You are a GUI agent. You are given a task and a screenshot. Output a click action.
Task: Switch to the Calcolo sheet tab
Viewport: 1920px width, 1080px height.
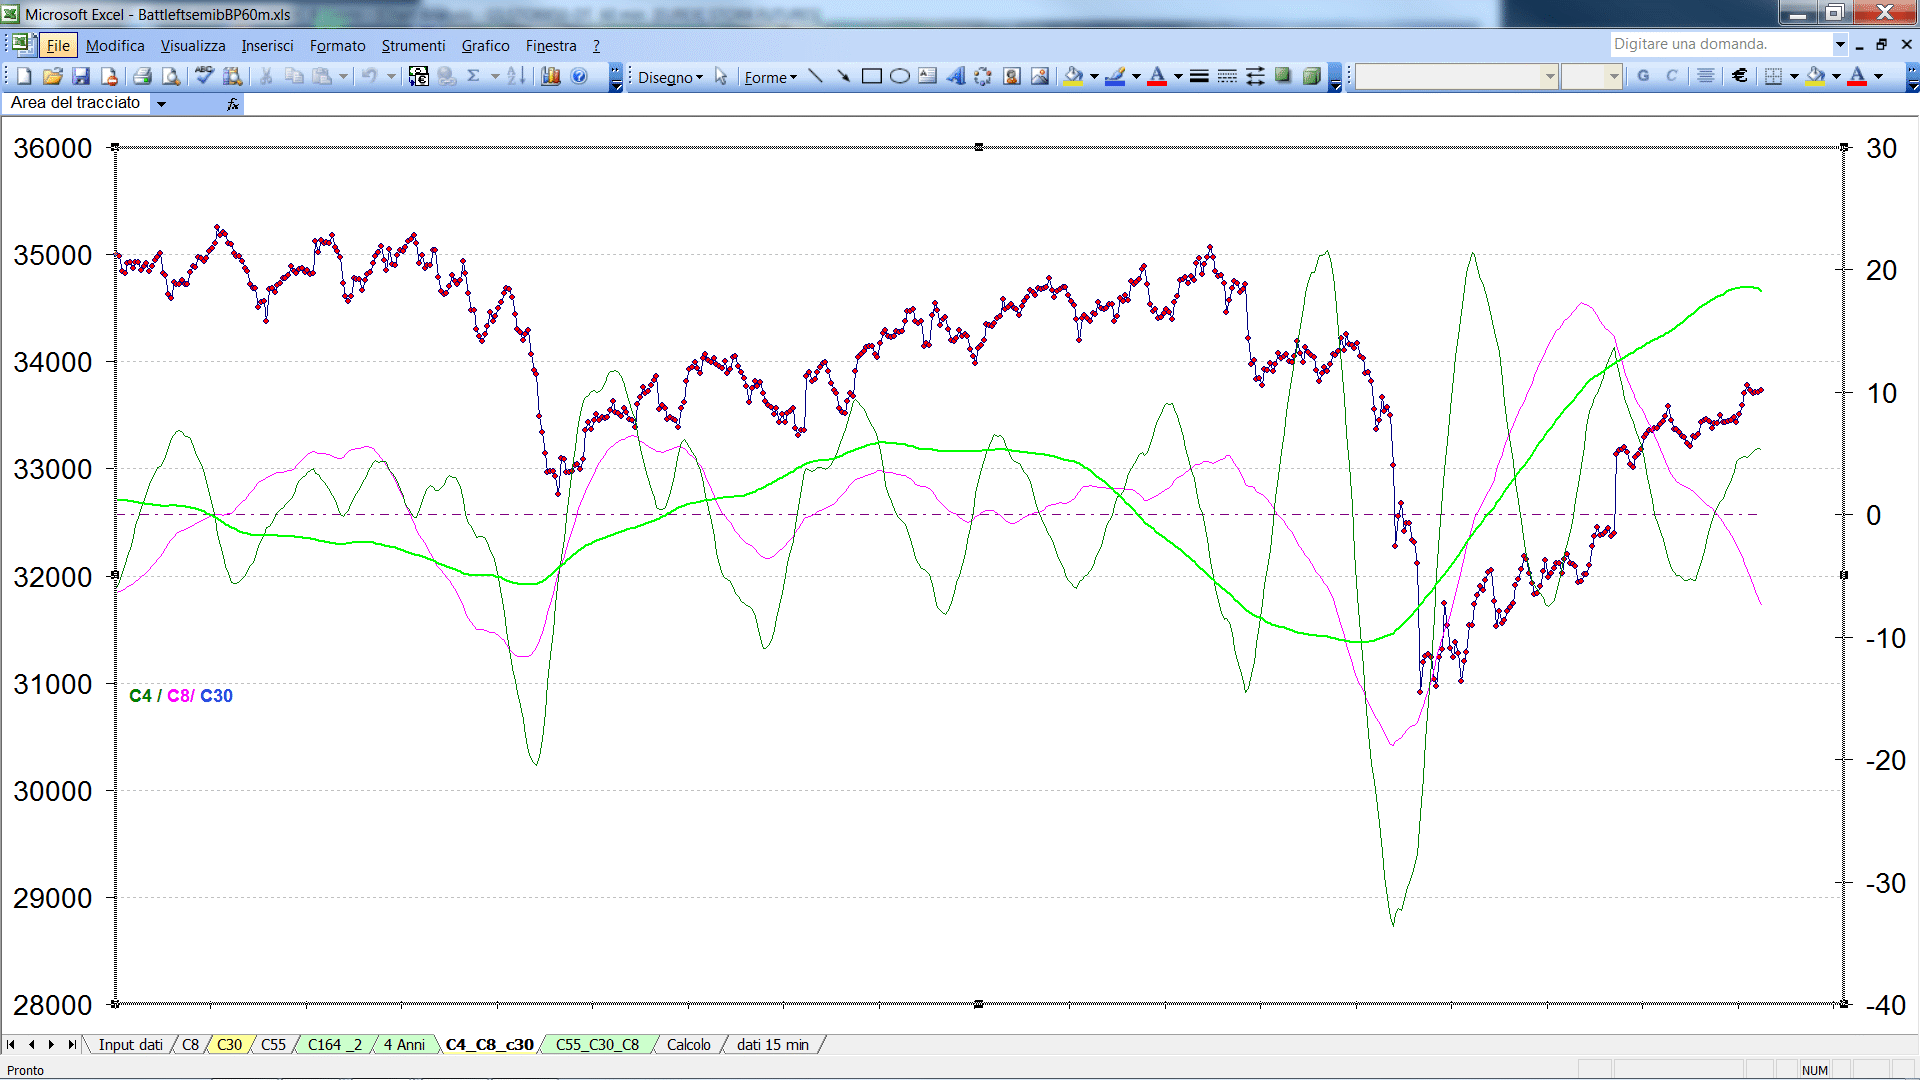689,1045
